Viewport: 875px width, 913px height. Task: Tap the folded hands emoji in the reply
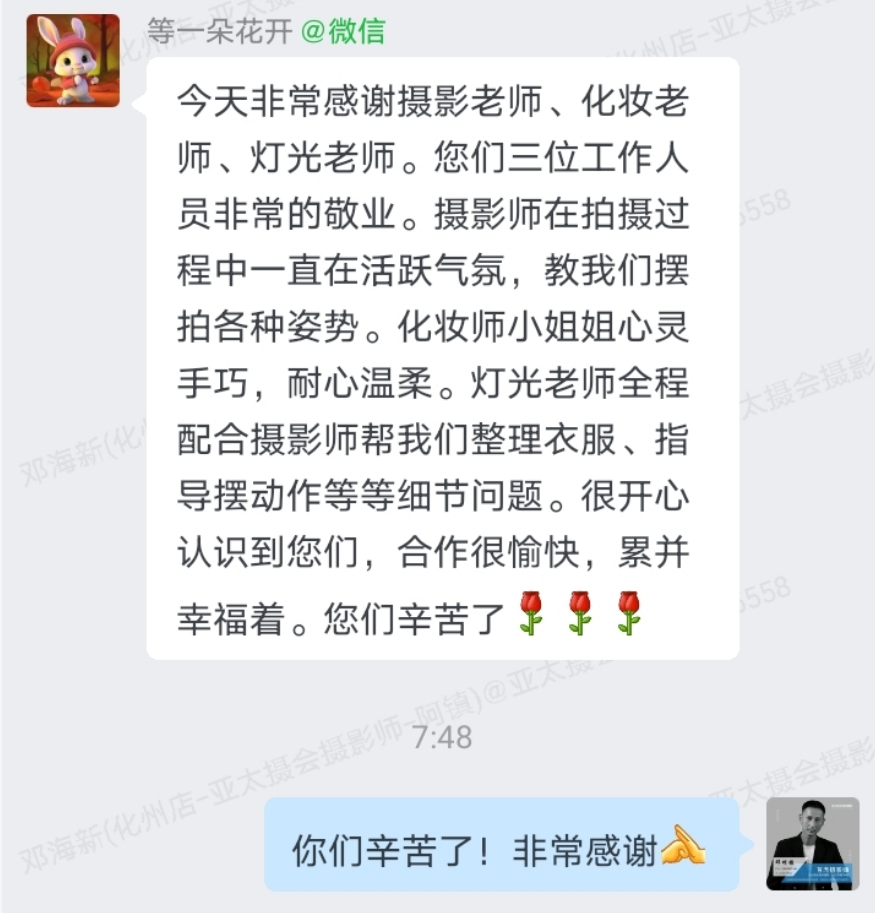[x=683, y=845]
